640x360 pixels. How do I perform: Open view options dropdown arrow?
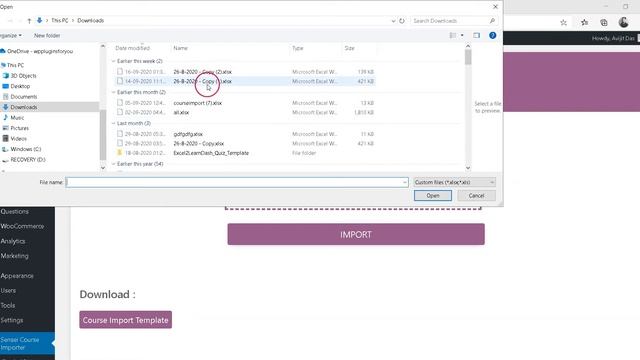tap(462, 36)
